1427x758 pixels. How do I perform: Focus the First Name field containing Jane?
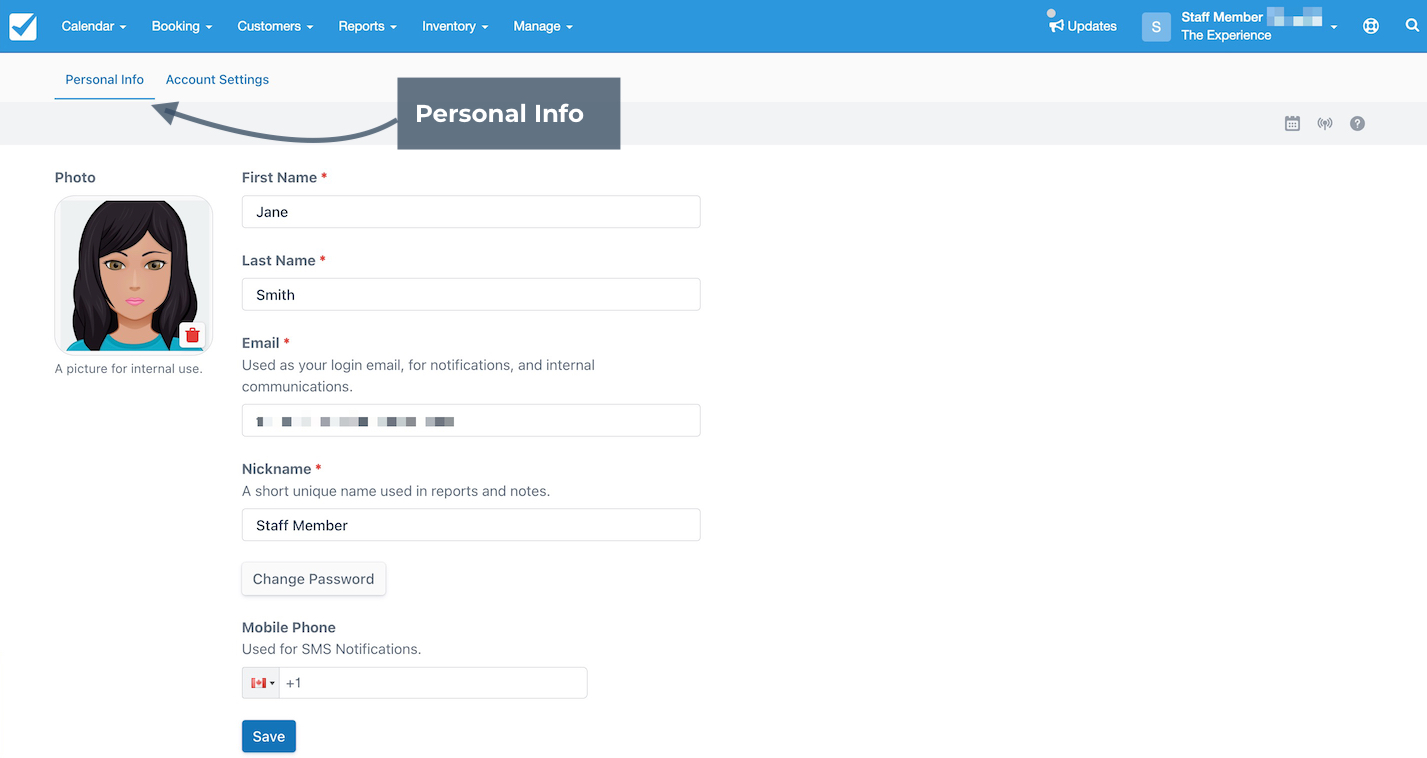[x=471, y=212]
